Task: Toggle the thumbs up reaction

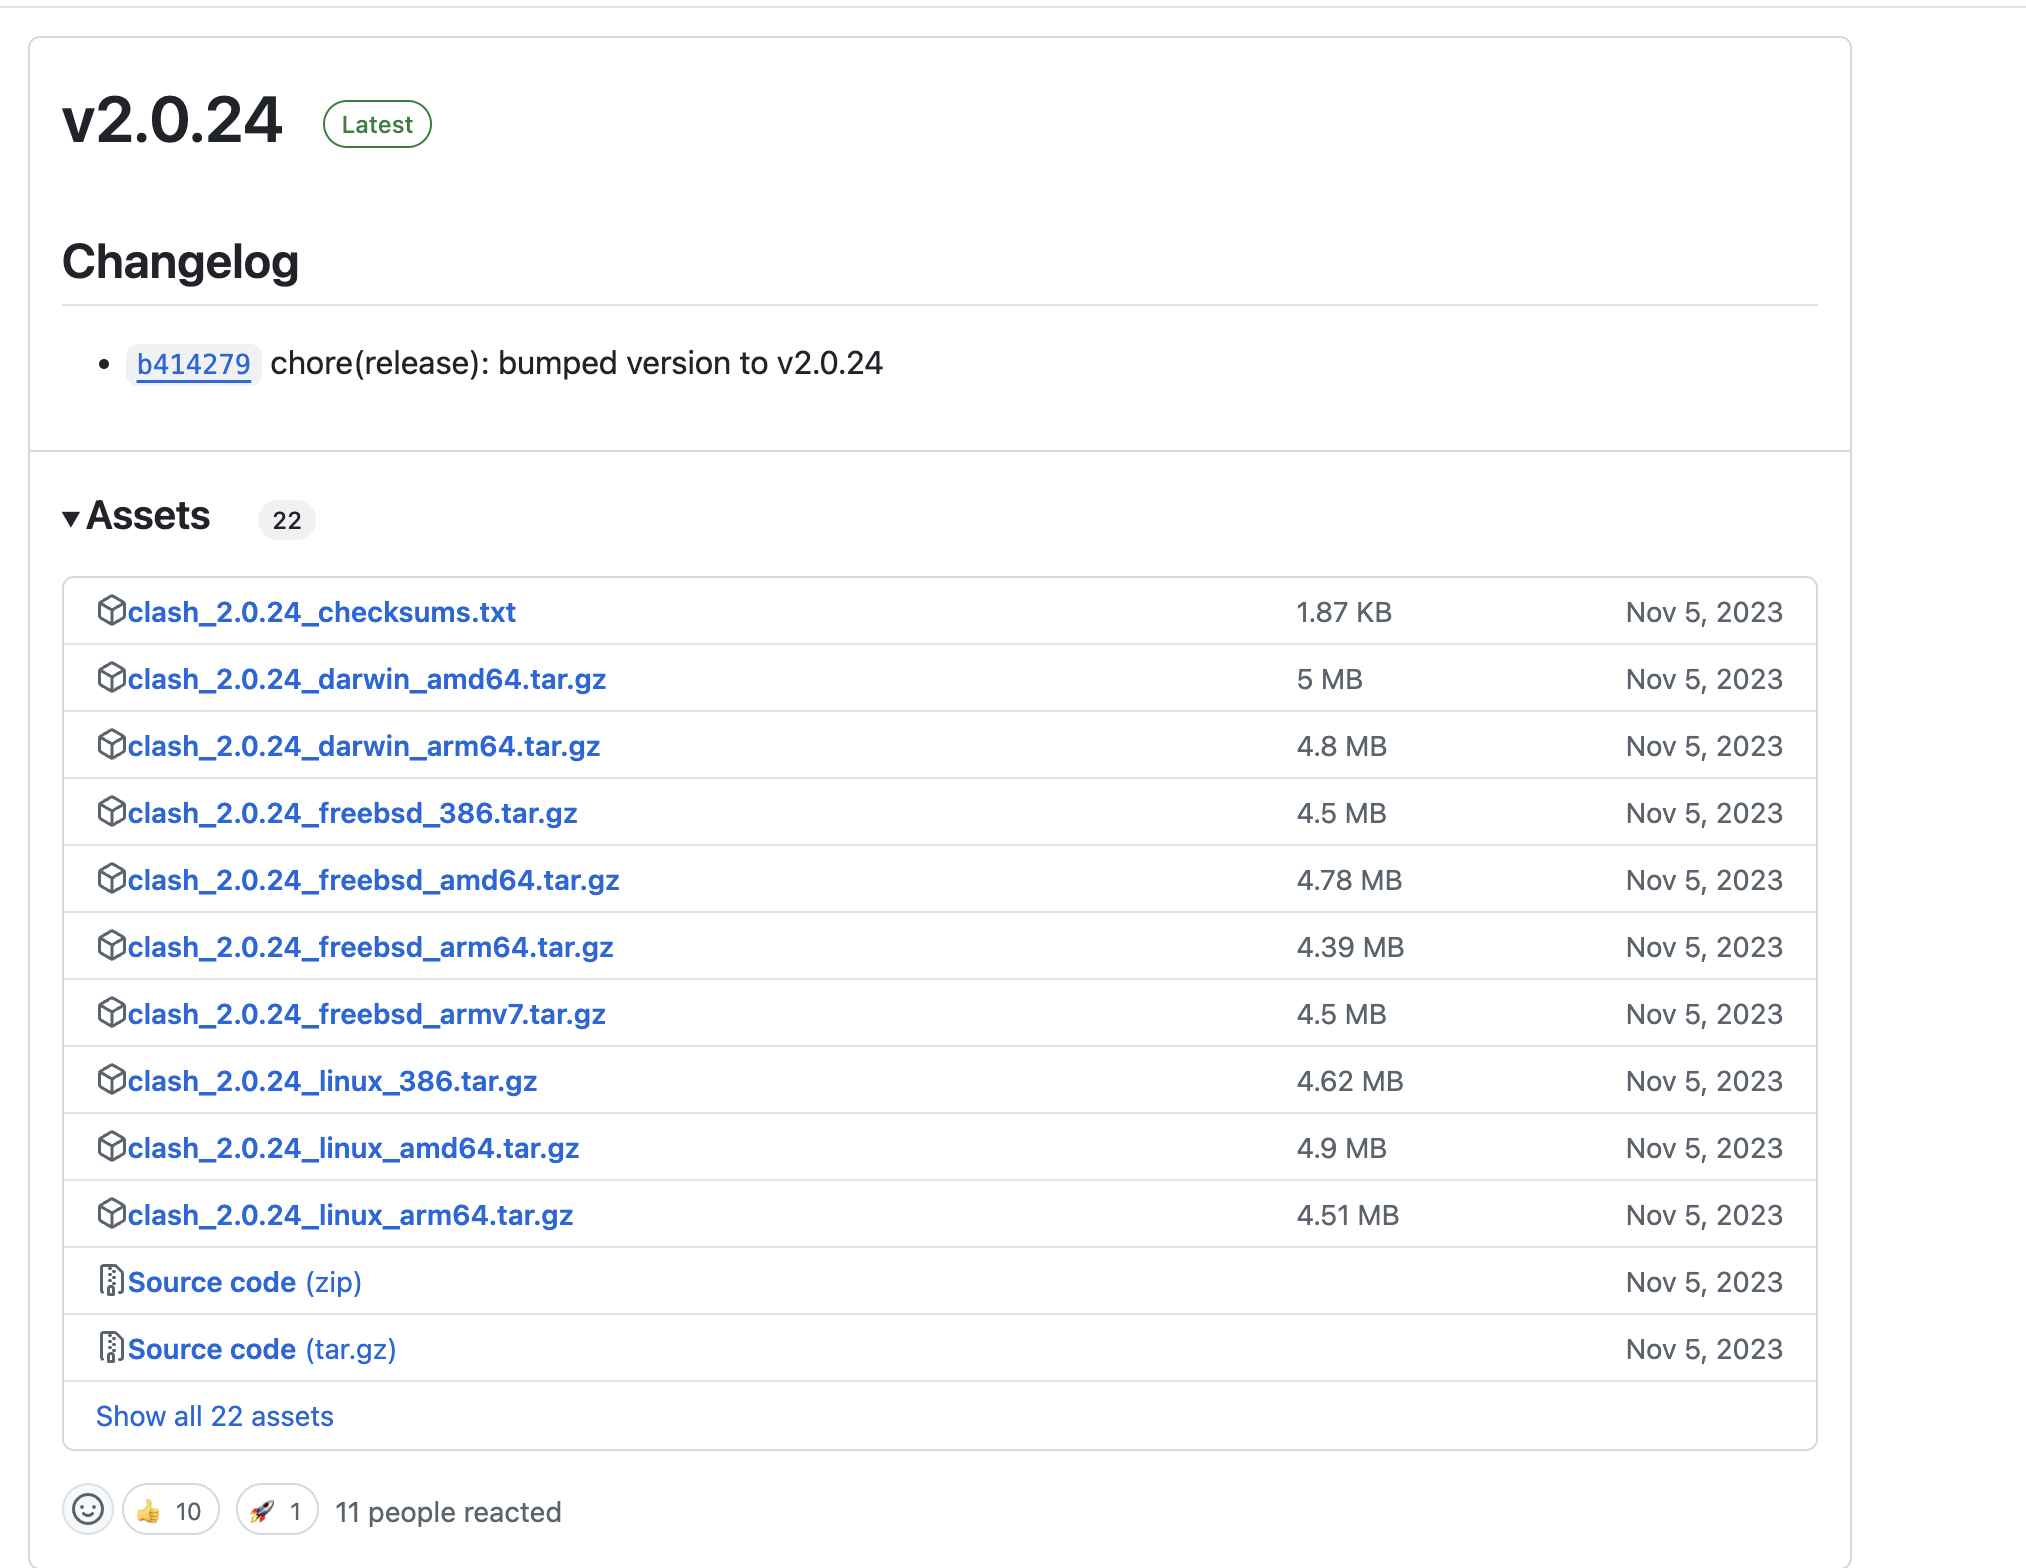Action: tap(170, 1510)
